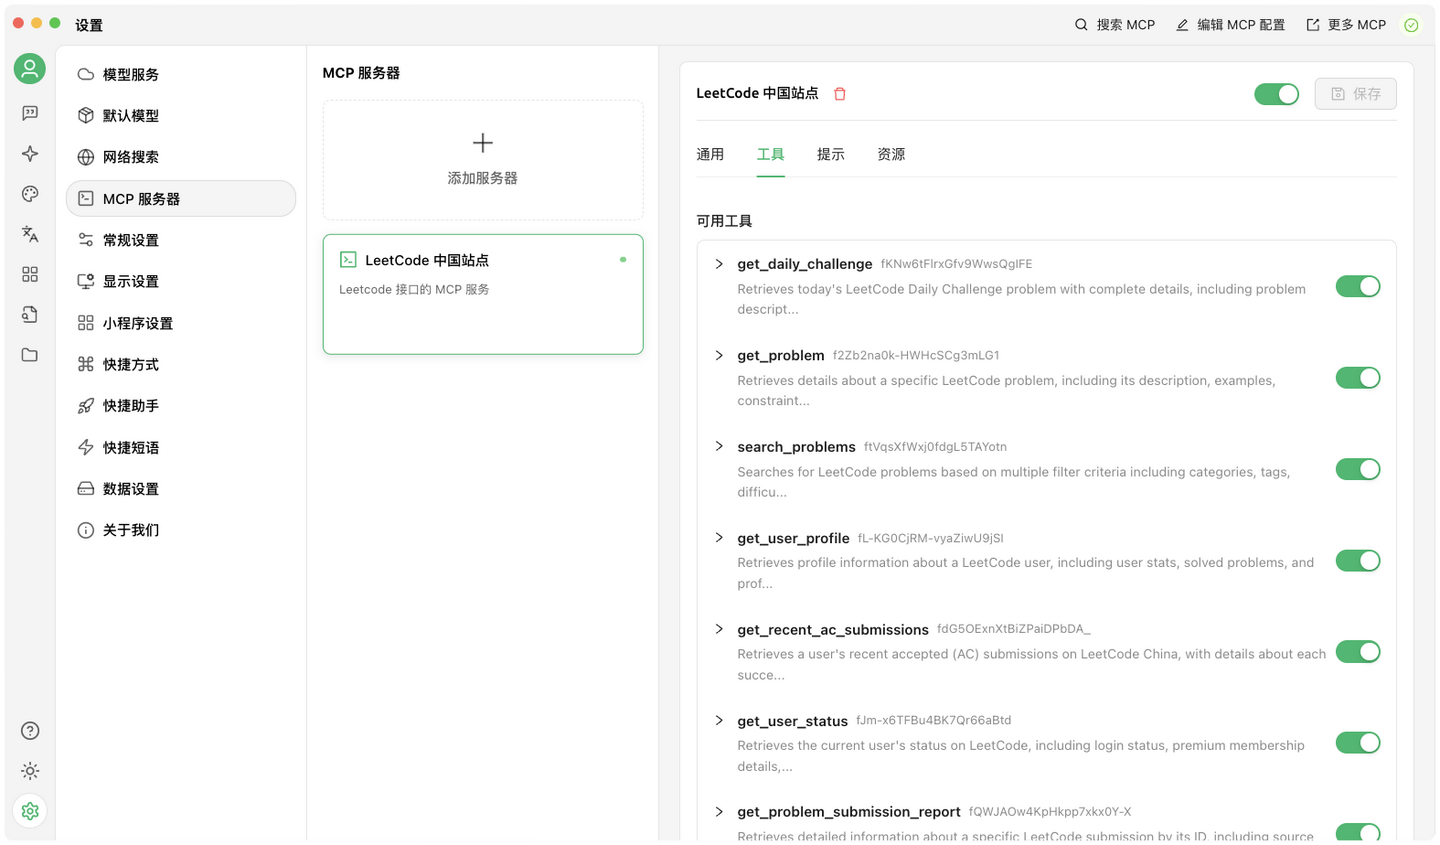Screen dimensions: 1440x845
Task: Disable the LeetCode 中国站点 server switch
Action: (1276, 92)
